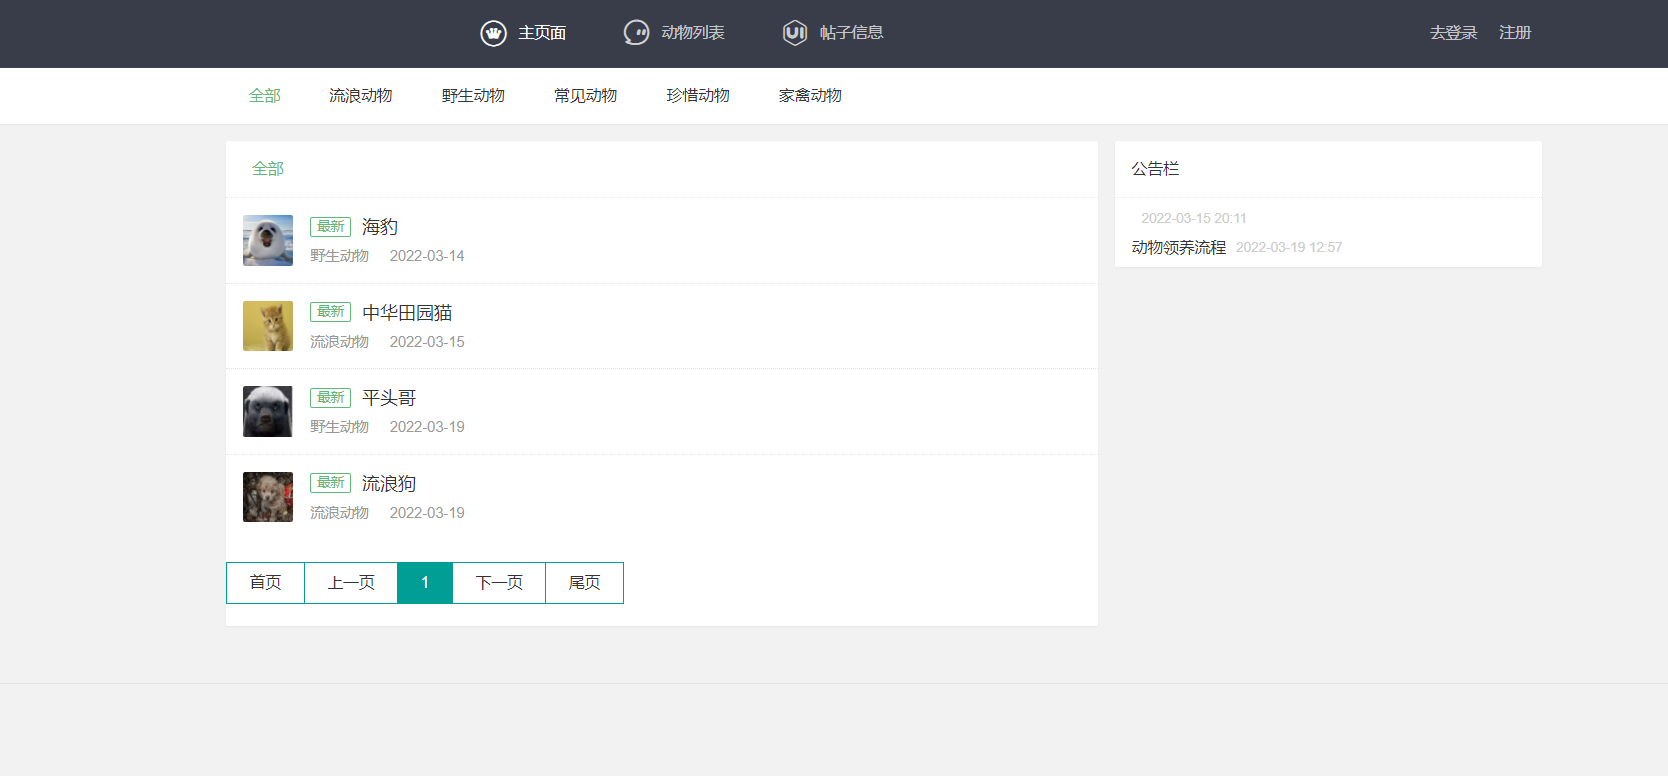The image size is (1668, 776).
Task: Click the 最新 tag on 平头哥 row
Action: 330,398
